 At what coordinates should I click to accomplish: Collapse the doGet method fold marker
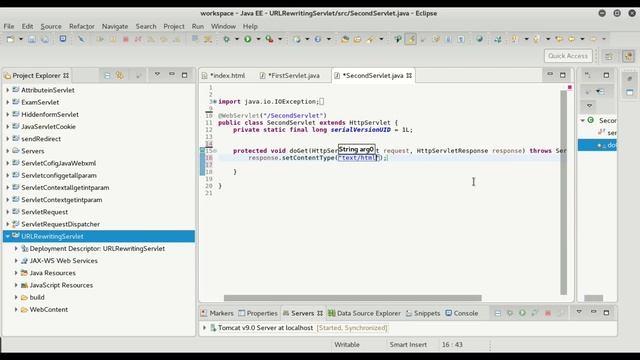[x=215, y=151]
